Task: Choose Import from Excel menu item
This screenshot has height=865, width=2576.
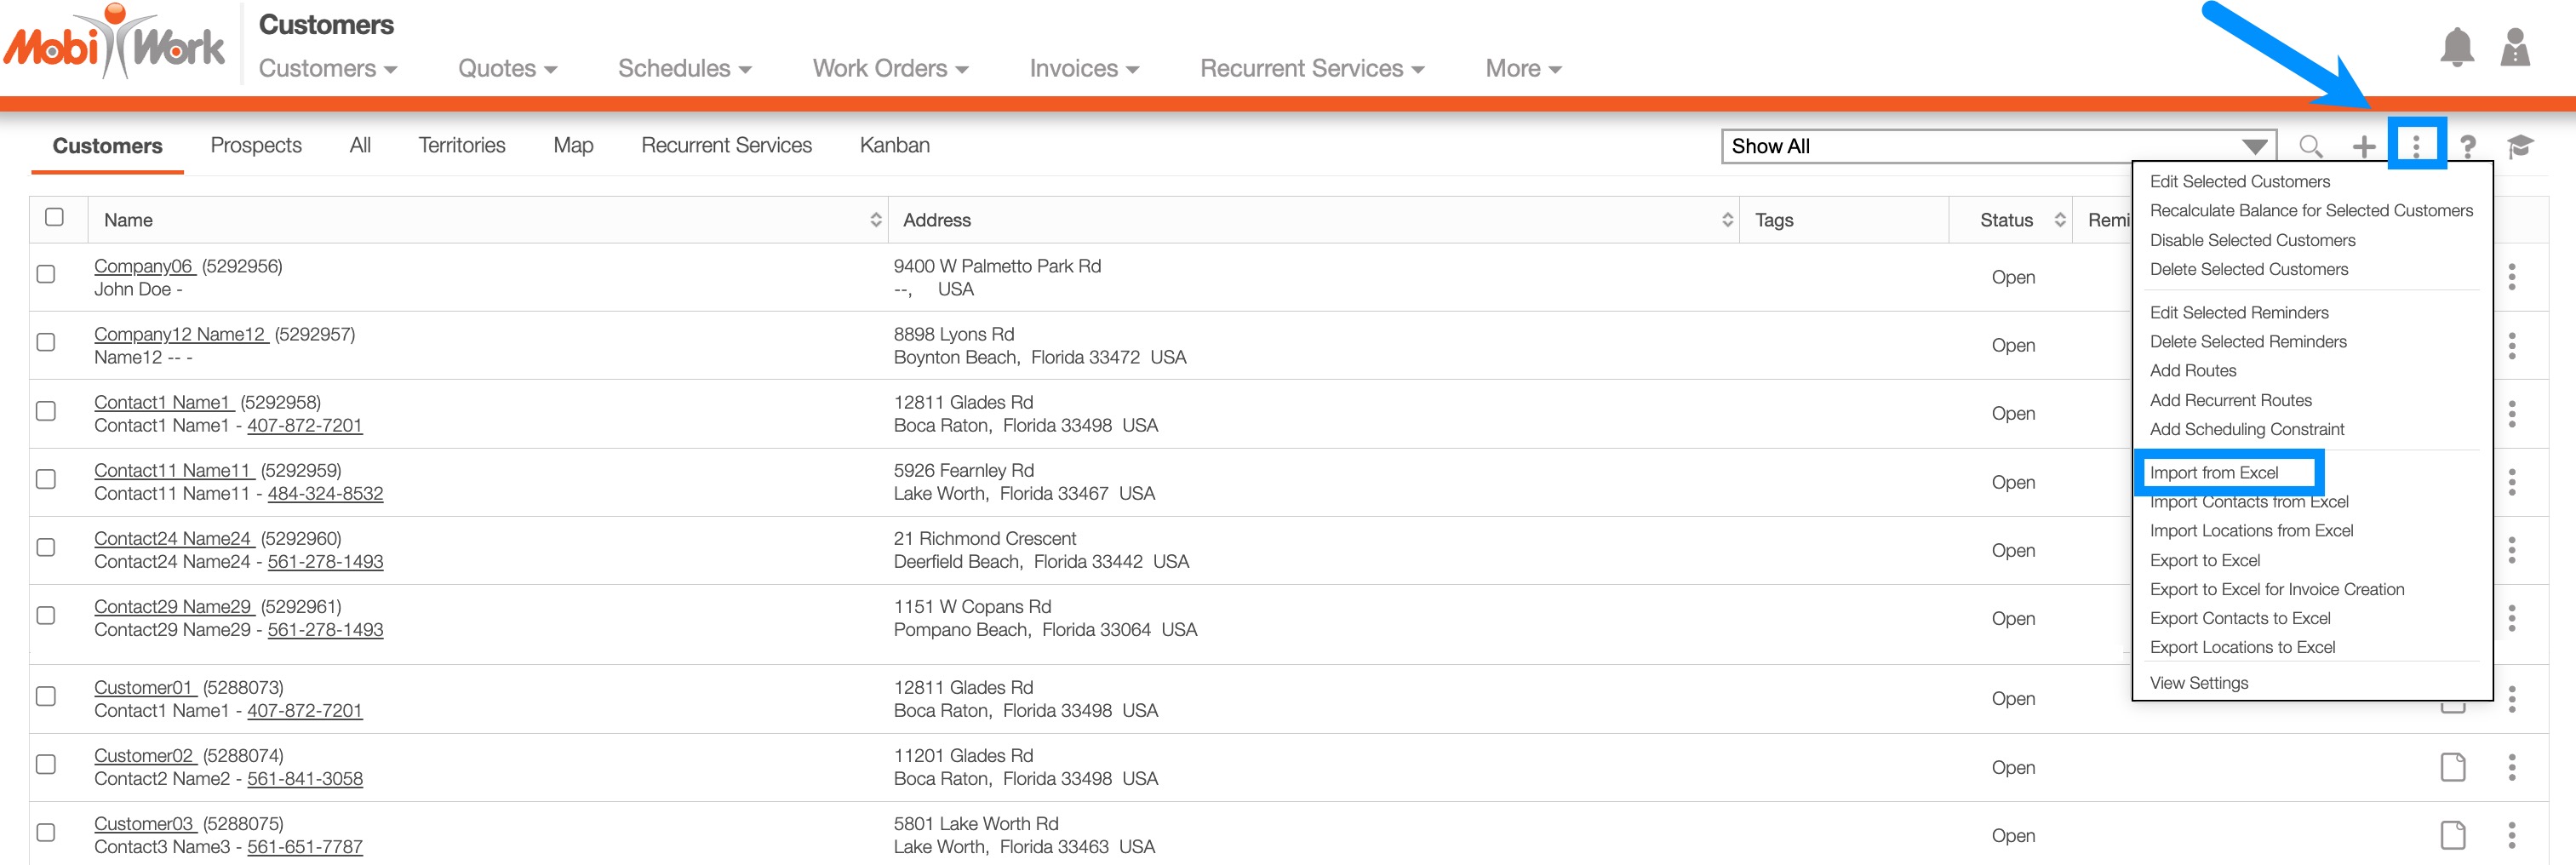Action: pos(2214,472)
